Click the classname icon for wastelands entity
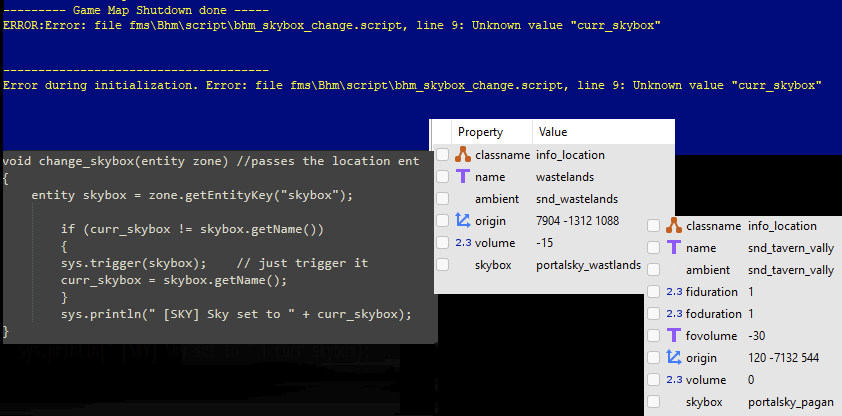The width and height of the screenshot is (842, 416). coord(463,155)
